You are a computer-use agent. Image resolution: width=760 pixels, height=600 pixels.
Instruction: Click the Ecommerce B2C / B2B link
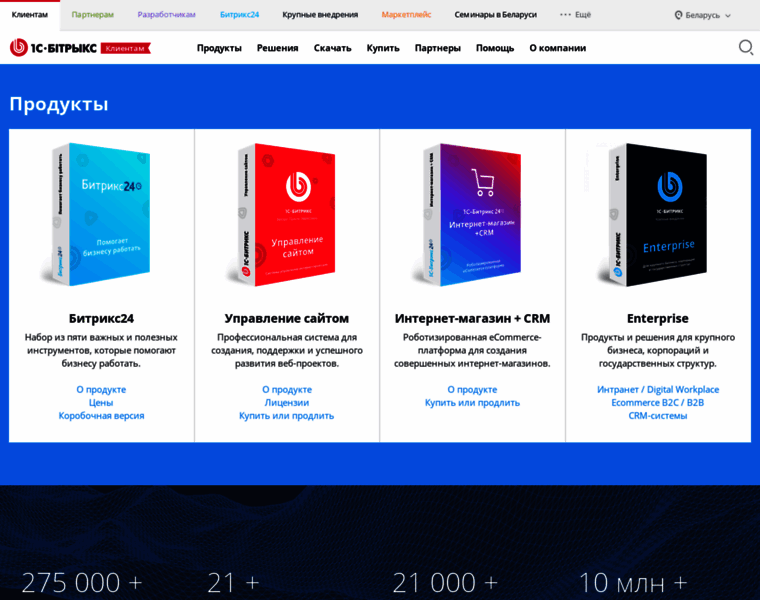point(658,402)
